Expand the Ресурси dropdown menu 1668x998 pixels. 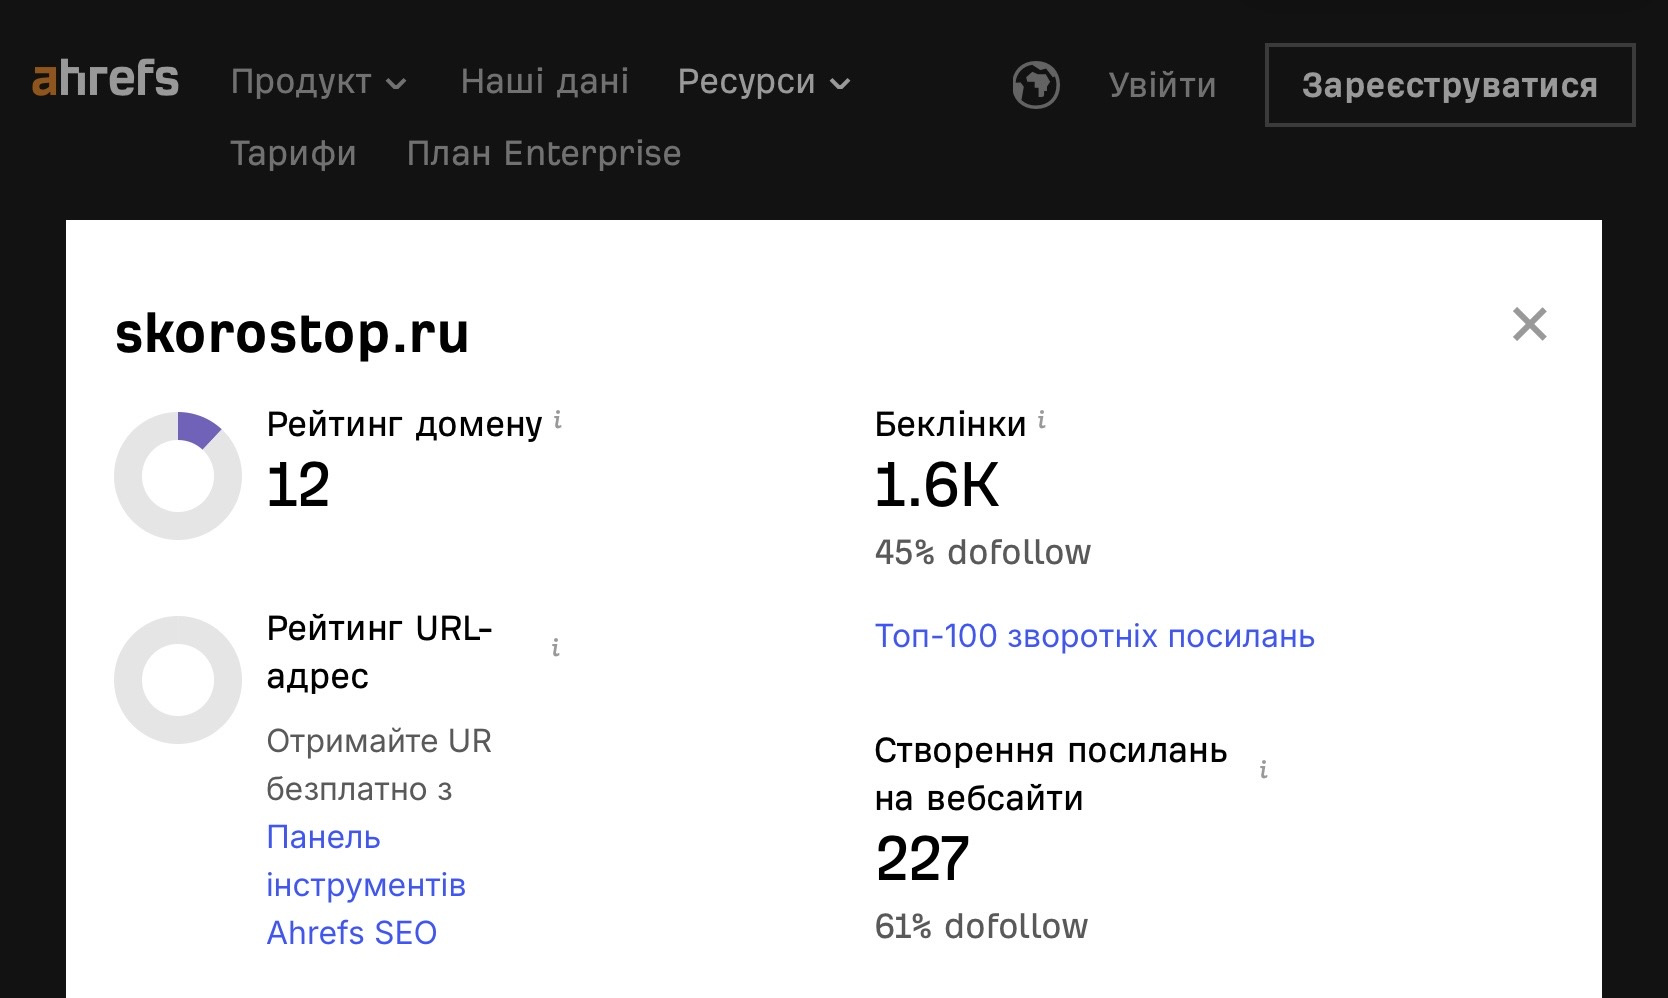763,82
